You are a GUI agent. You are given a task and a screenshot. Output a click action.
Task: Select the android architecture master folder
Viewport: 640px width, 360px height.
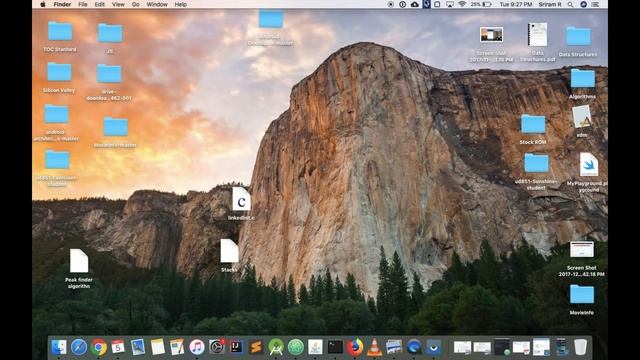[x=56, y=114]
